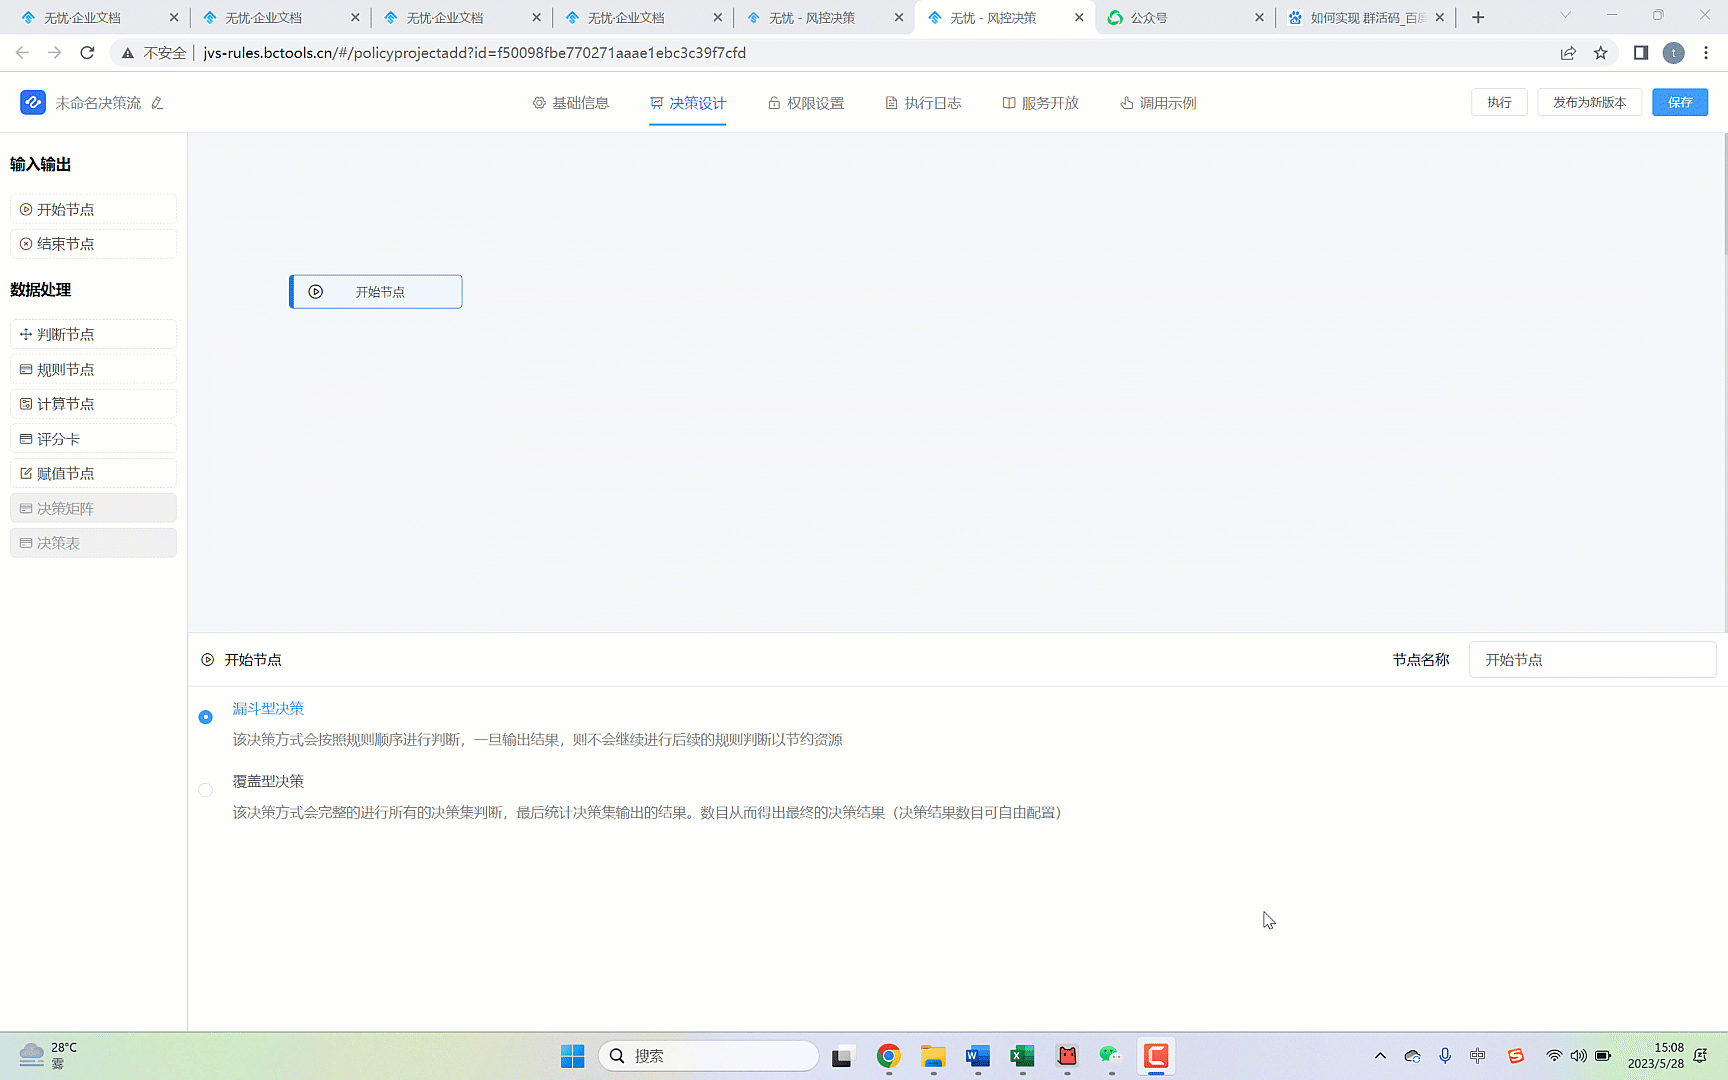This screenshot has height=1080, width=1728.
Task: Click the volume icon in system tray
Action: 1579,1056
